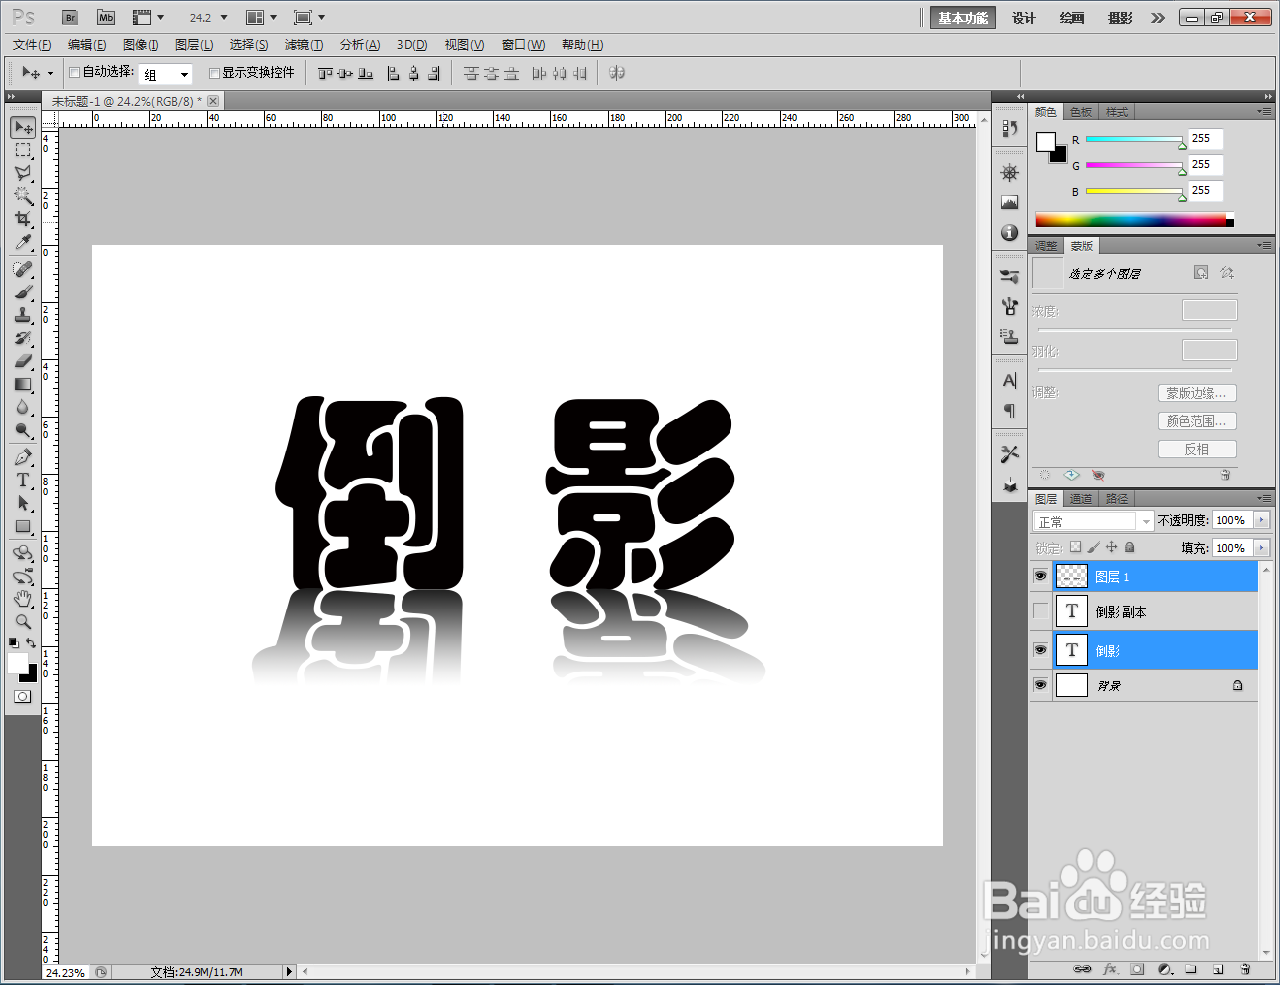
Task: Click the Add layer mask icon
Action: click(1136, 969)
